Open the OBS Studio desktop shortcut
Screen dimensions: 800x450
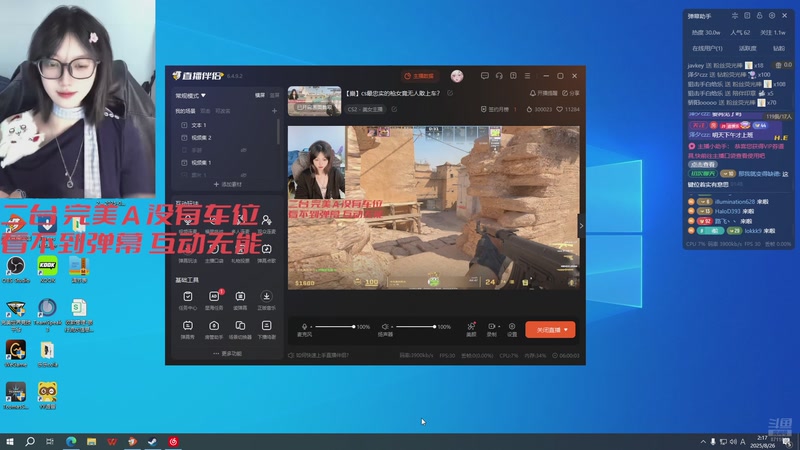pos(16,269)
